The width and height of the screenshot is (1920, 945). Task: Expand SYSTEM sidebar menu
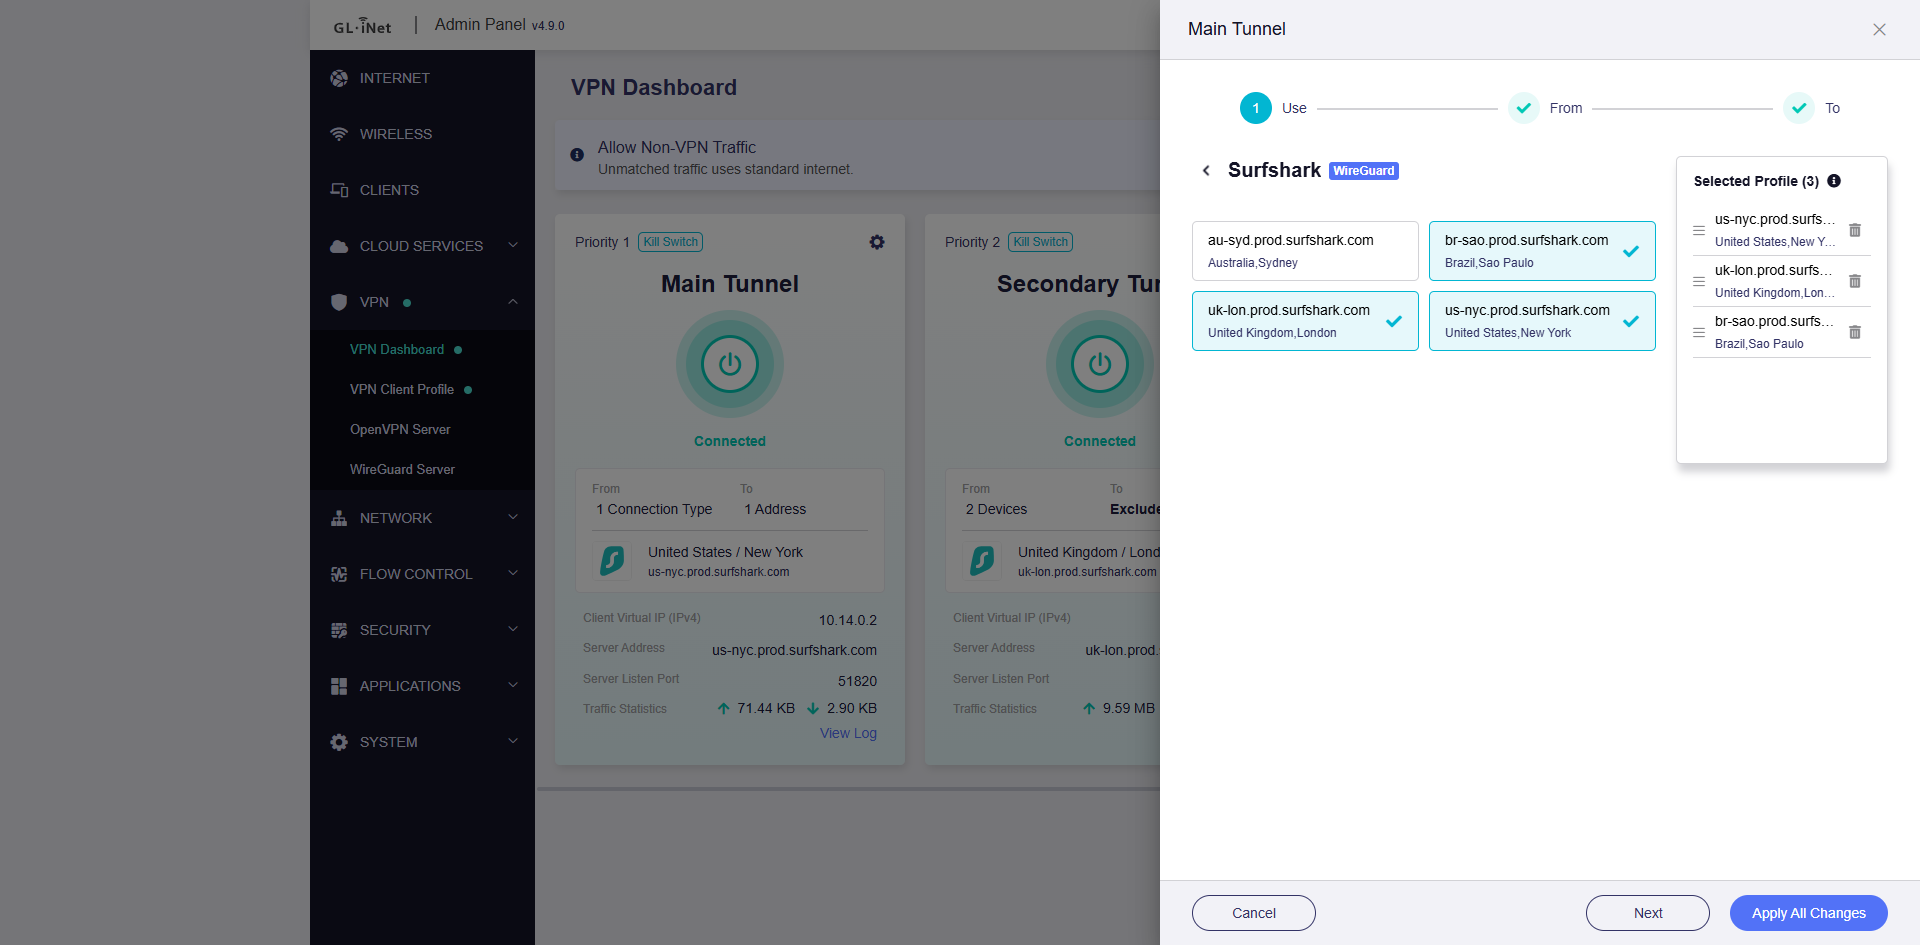point(422,742)
